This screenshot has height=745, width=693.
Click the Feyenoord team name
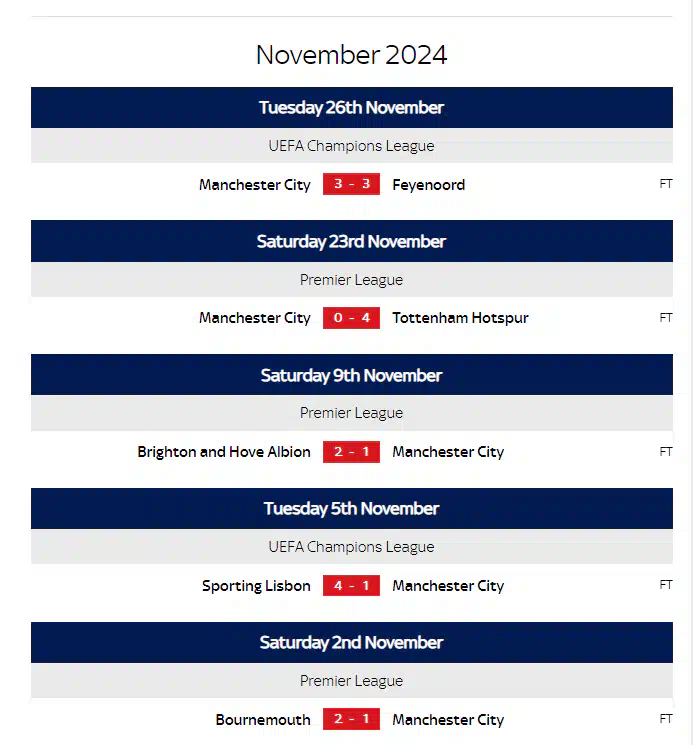[428, 185]
